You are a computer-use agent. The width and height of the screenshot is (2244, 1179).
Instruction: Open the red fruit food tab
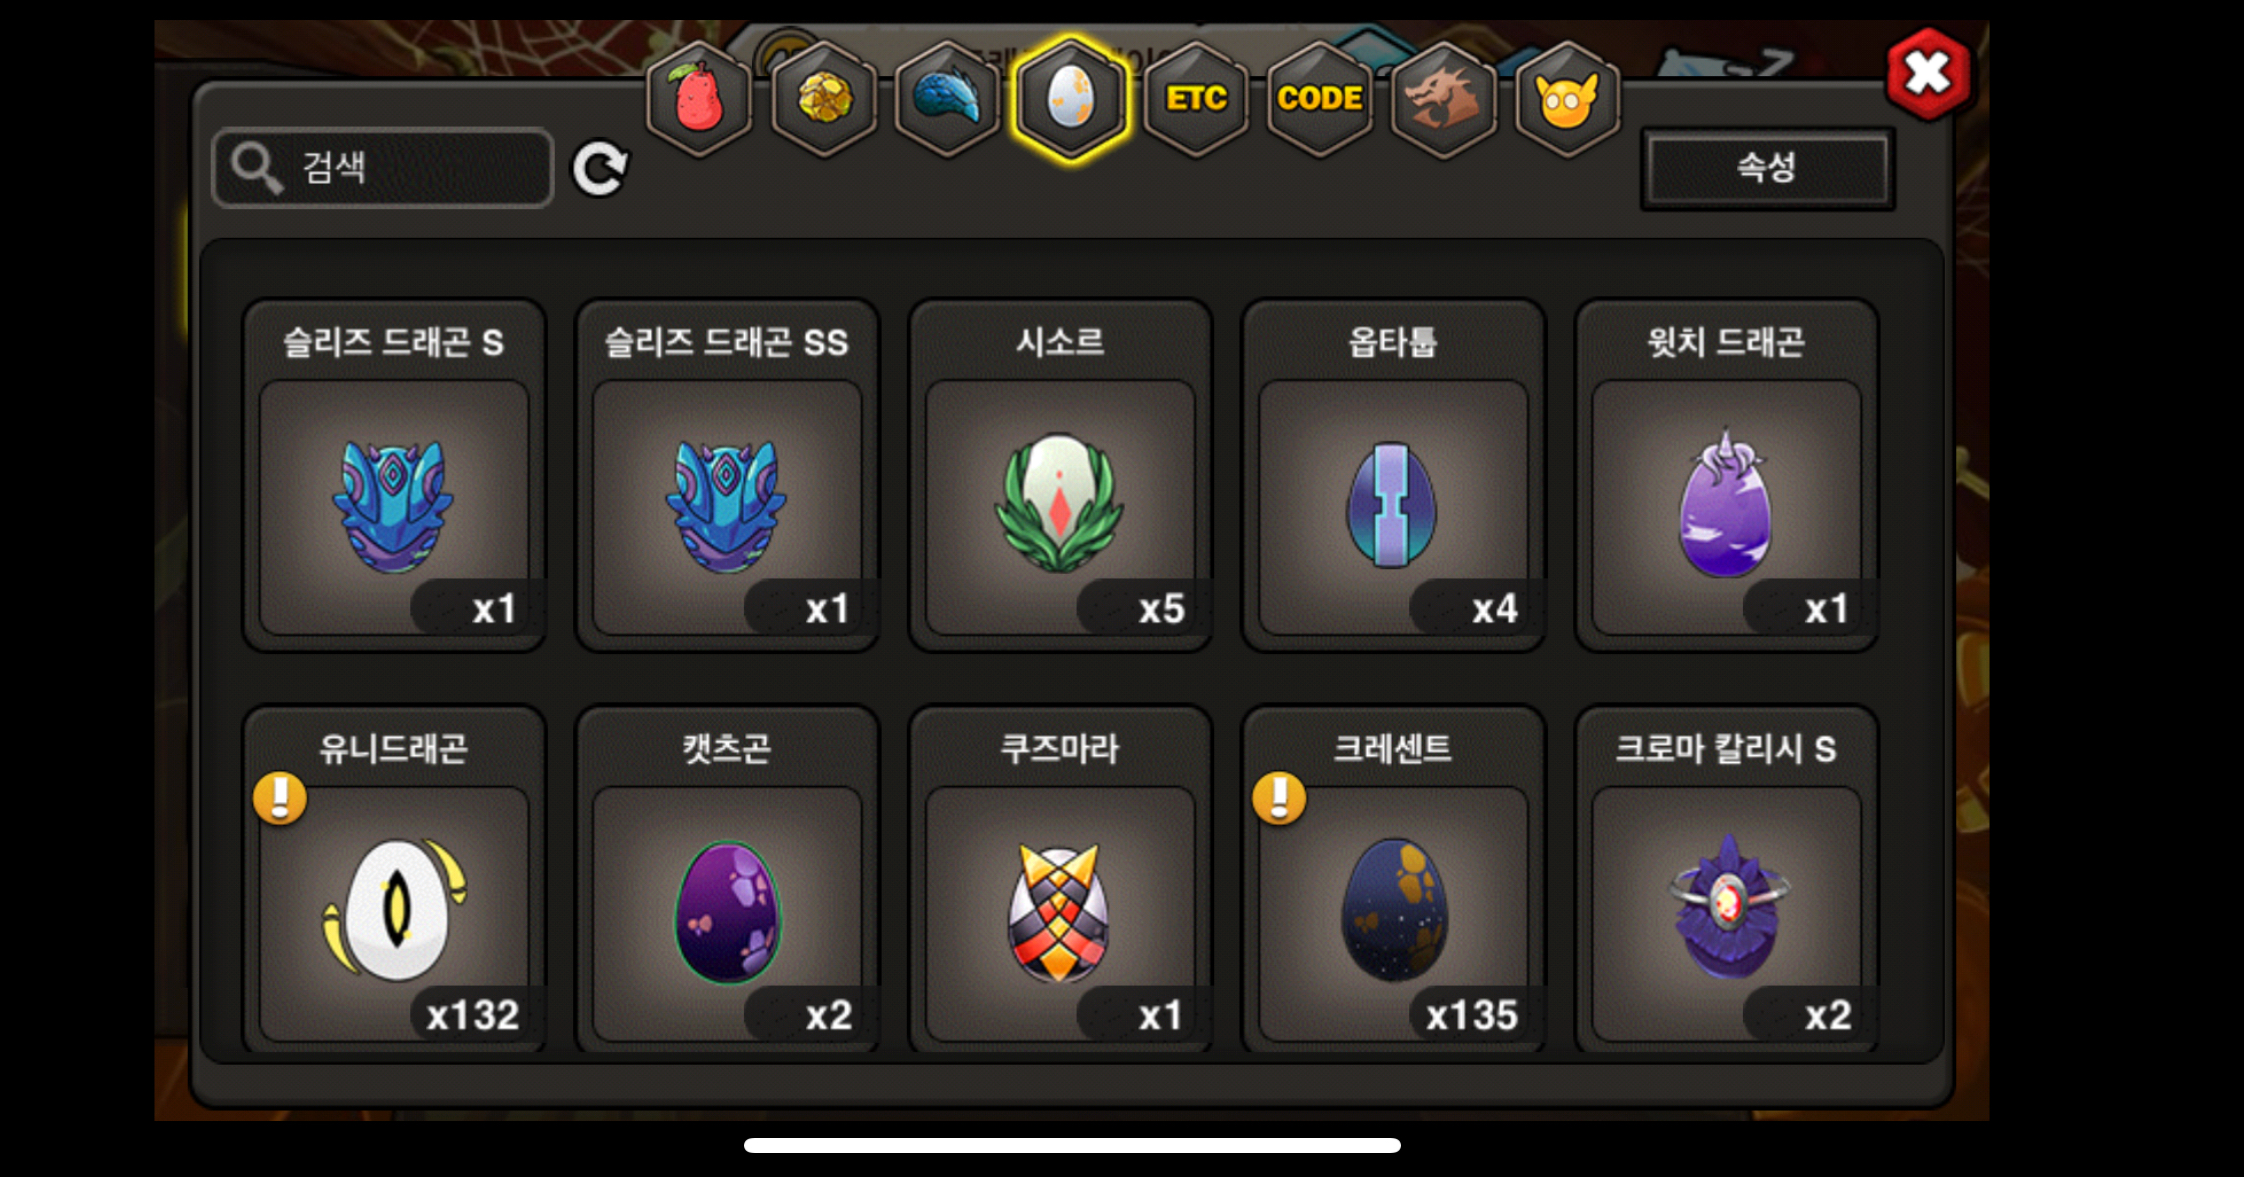pos(698,98)
